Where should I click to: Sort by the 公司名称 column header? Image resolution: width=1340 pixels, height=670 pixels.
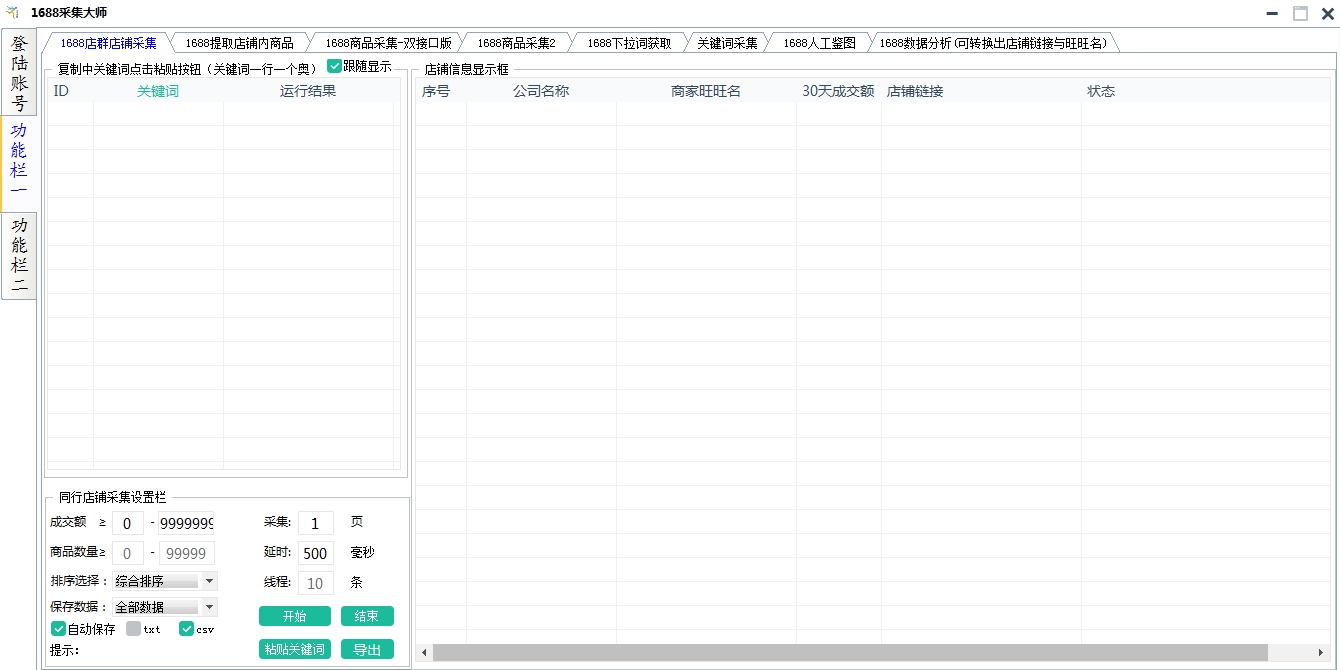coord(541,91)
